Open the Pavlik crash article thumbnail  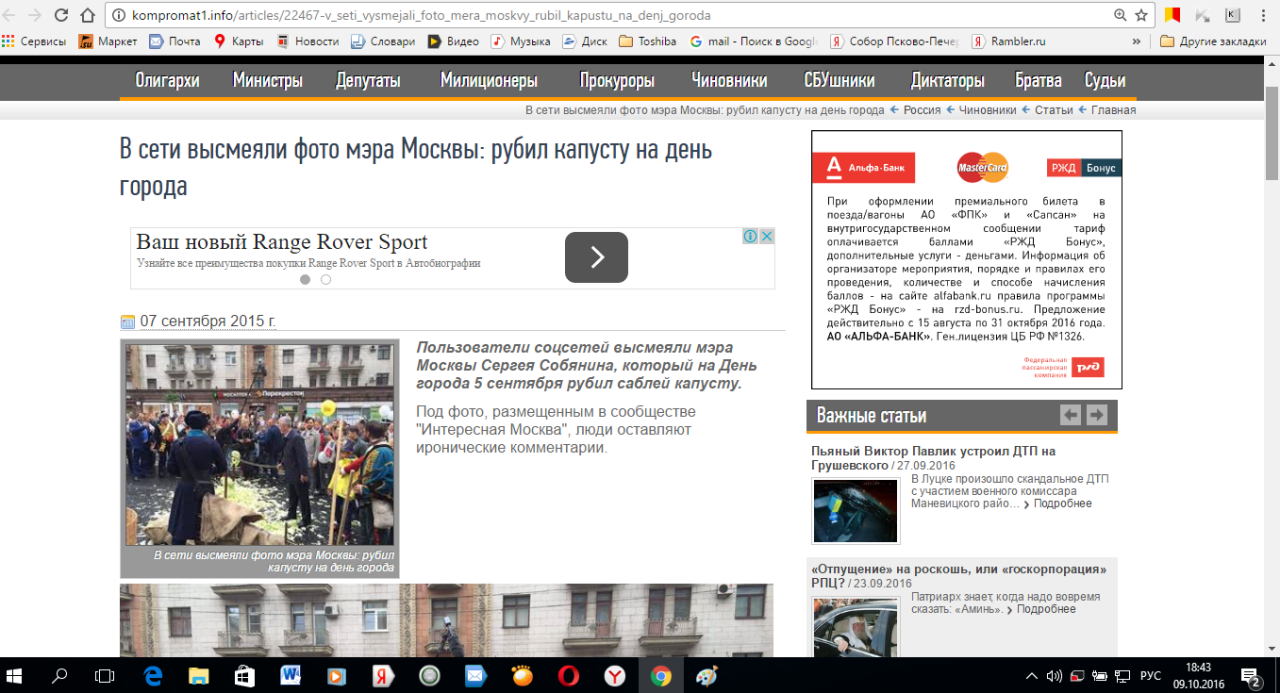[x=855, y=511]
